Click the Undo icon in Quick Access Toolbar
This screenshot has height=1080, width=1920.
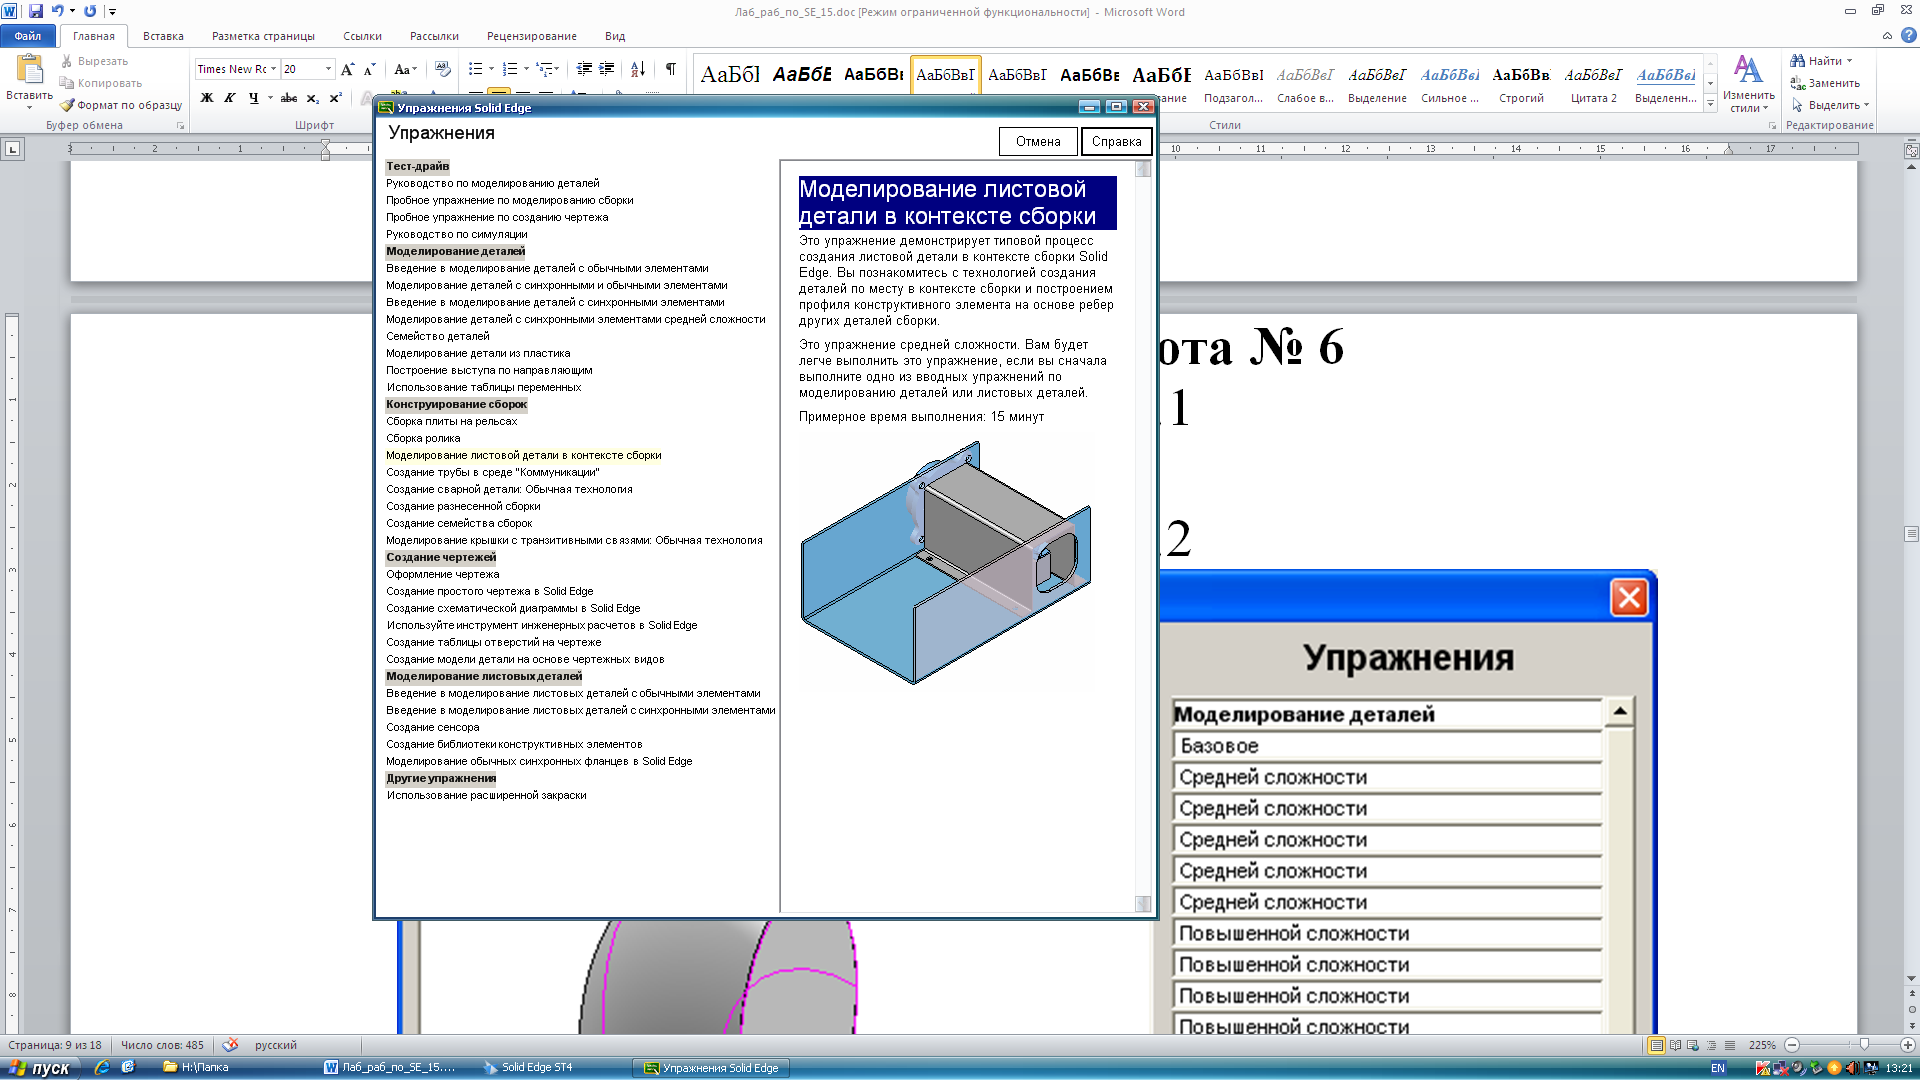coord(58,11)
